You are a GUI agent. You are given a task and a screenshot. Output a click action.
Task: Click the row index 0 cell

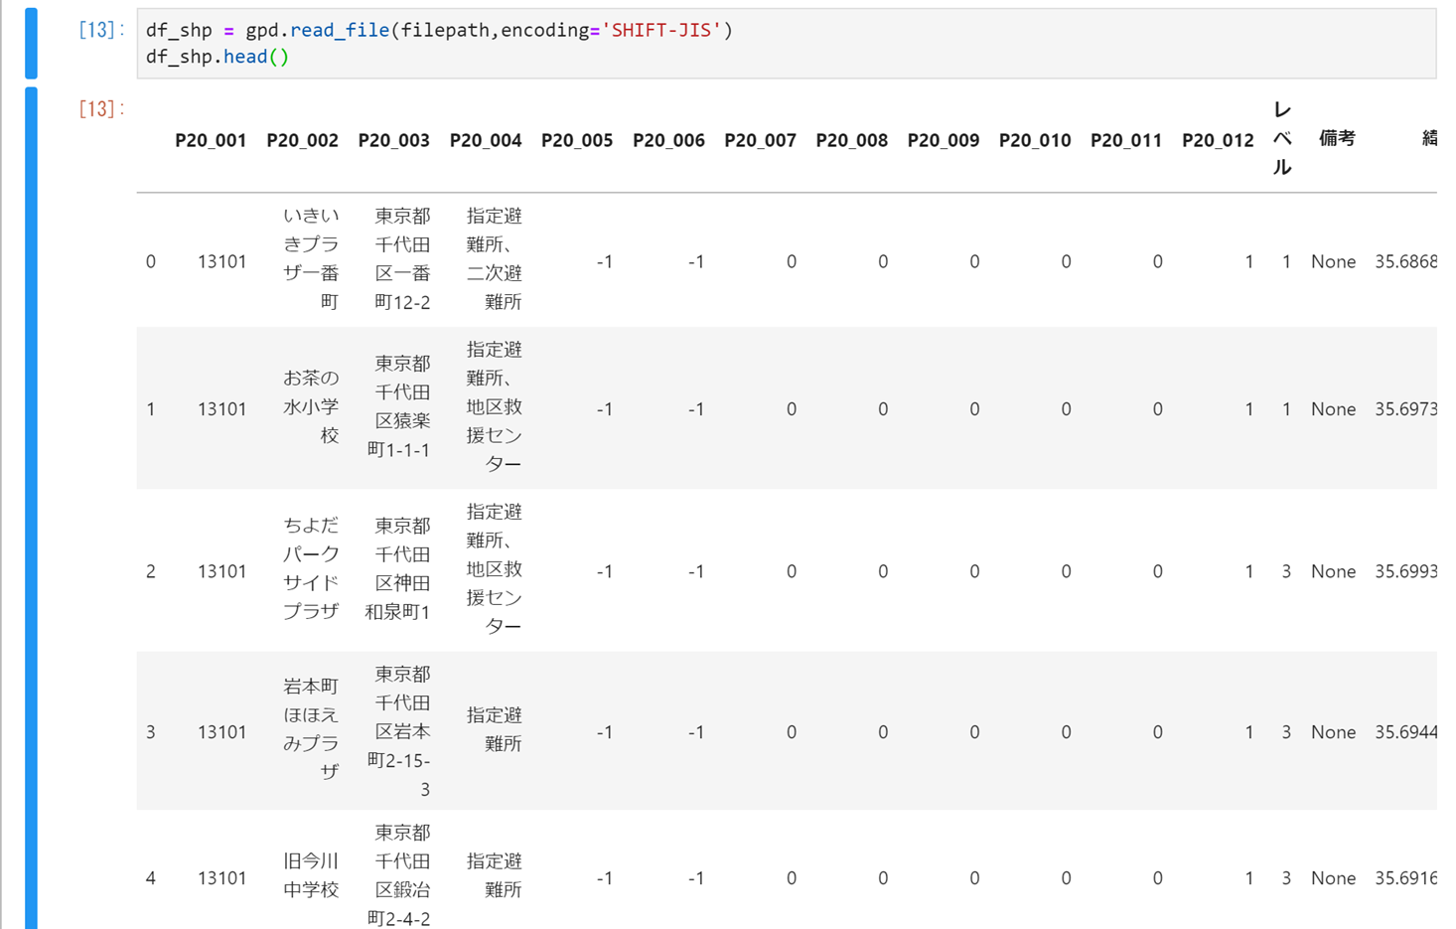pos(151,262)
